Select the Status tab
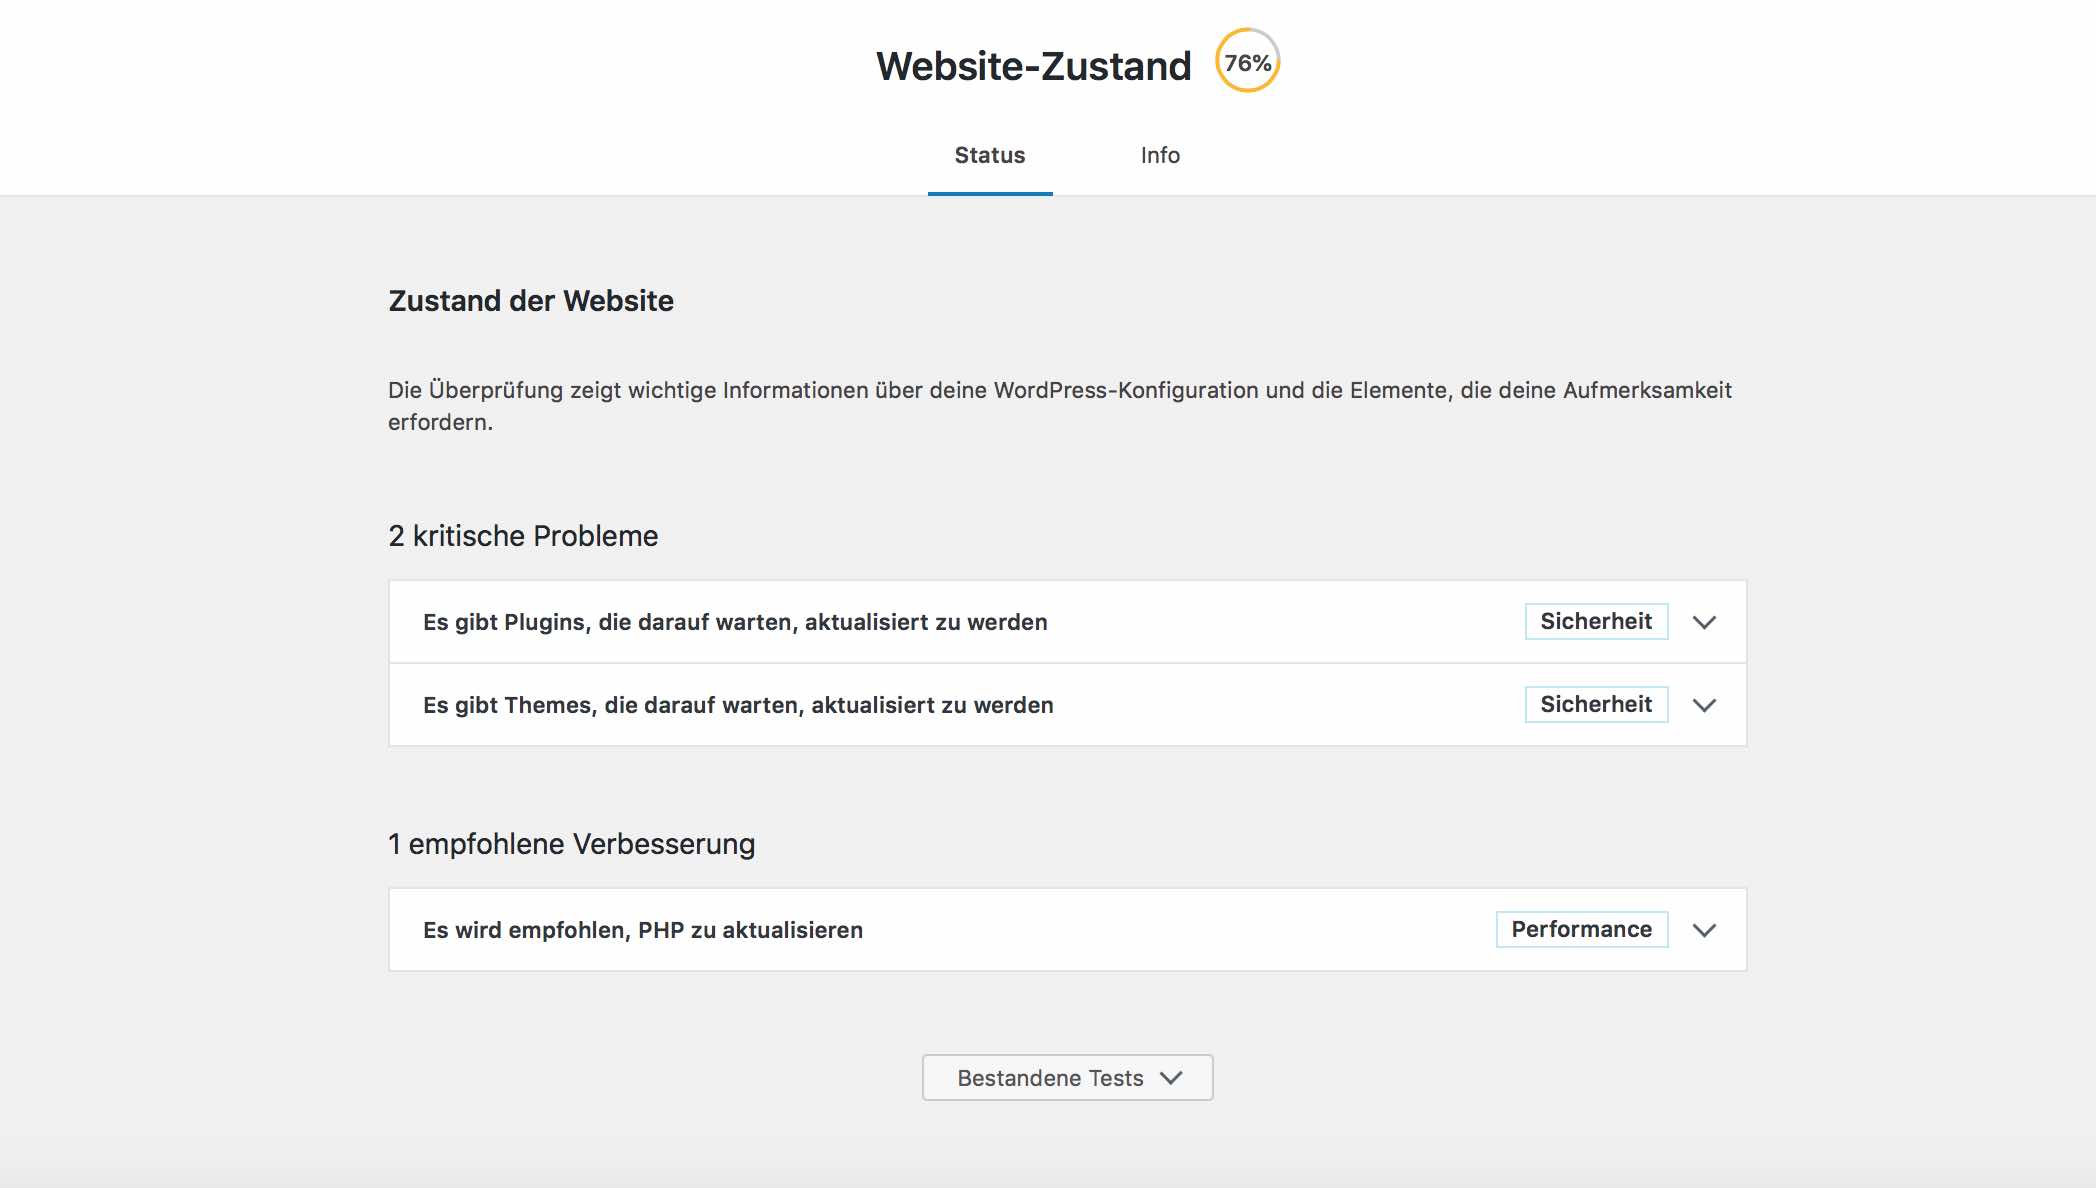Screen dimensions: 2096x1188 [x=989, y=155]
